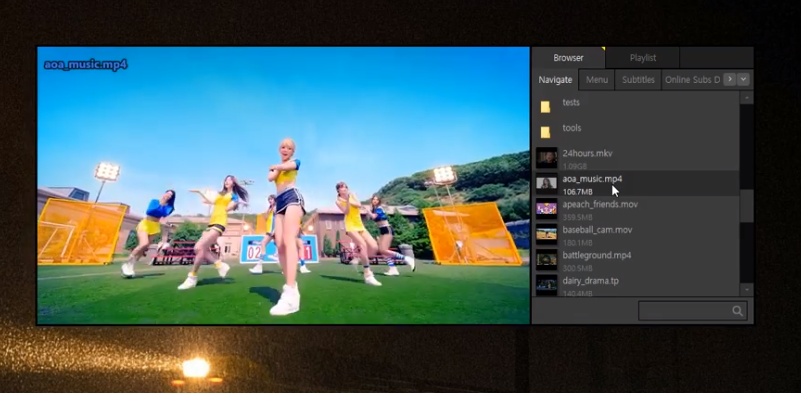Viewport: 801px width, 393px height.
Task: Click the 300.5MB file size text
Action: (577, 268)
